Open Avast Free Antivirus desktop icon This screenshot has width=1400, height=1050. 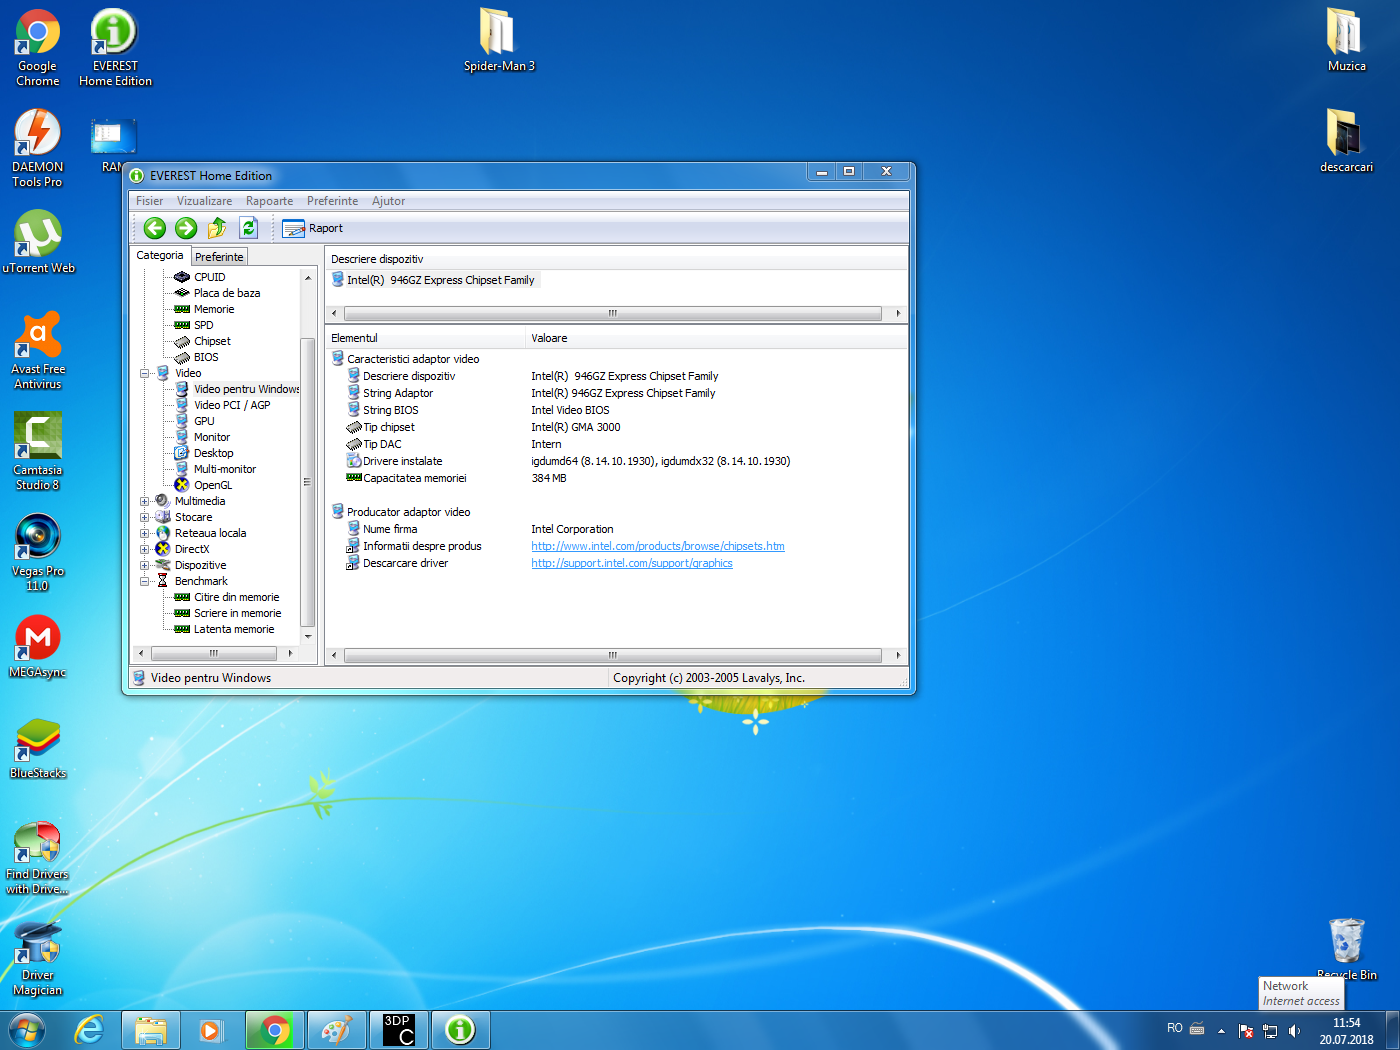tap(38, 350)
